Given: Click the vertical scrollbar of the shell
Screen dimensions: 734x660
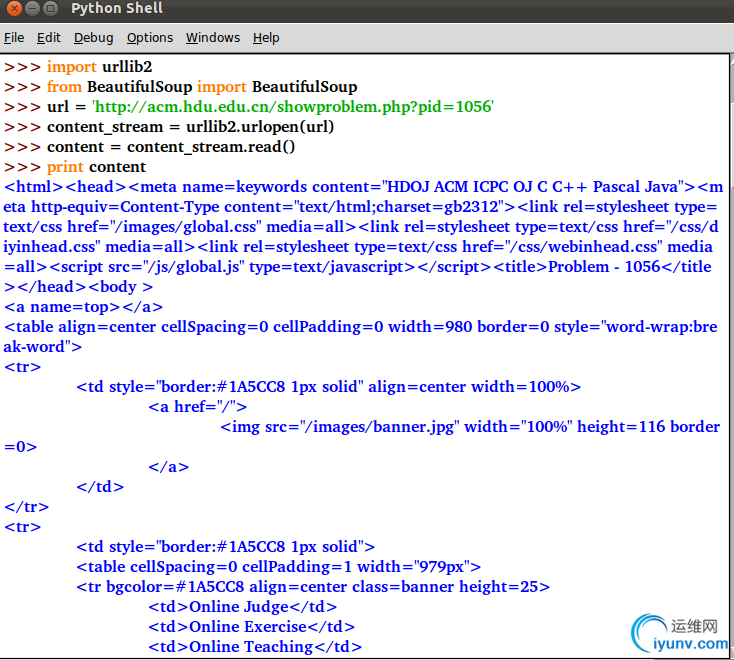Looking at the screenshot, I should pyautogui.click(x=732, y=356).
